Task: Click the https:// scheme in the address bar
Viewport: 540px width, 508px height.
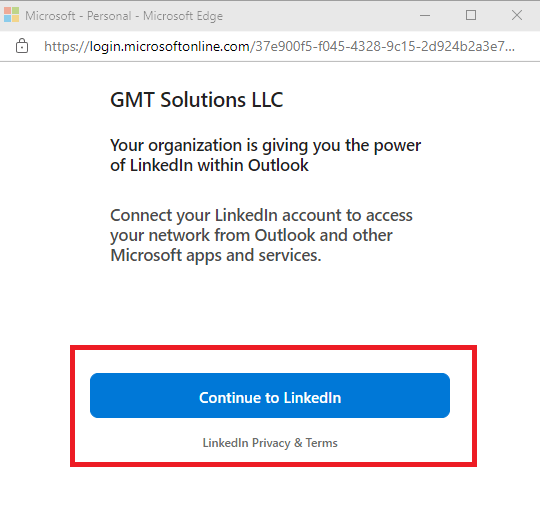Action: (x=66, y=46)
